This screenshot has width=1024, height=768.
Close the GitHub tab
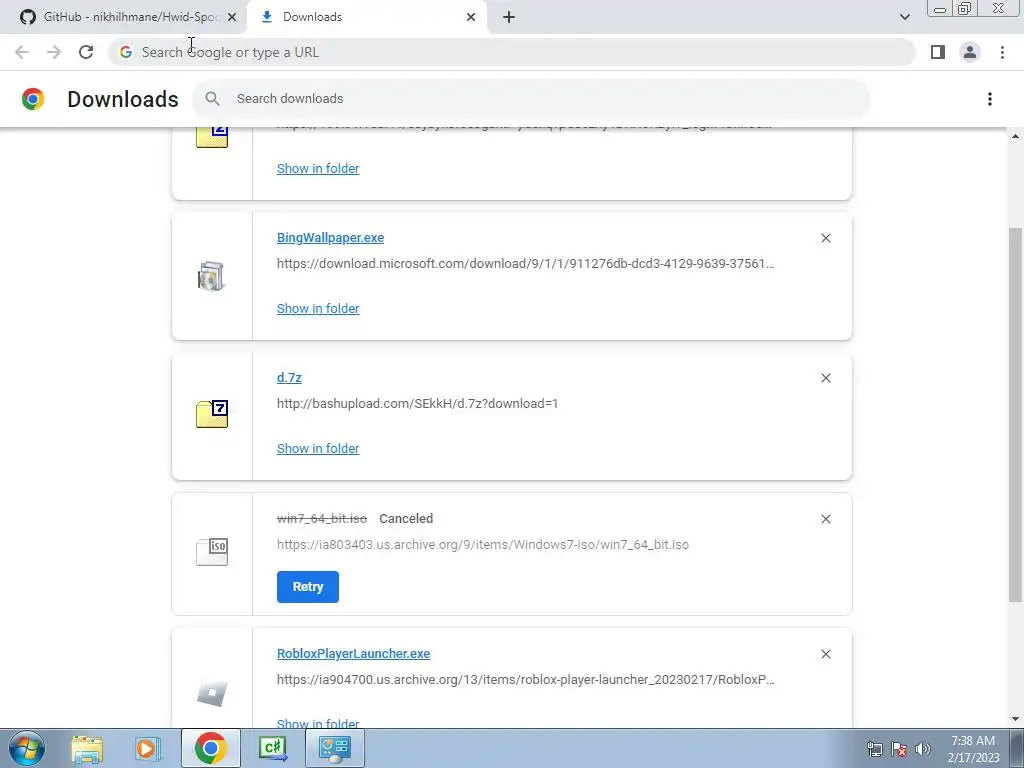(232, 17)
